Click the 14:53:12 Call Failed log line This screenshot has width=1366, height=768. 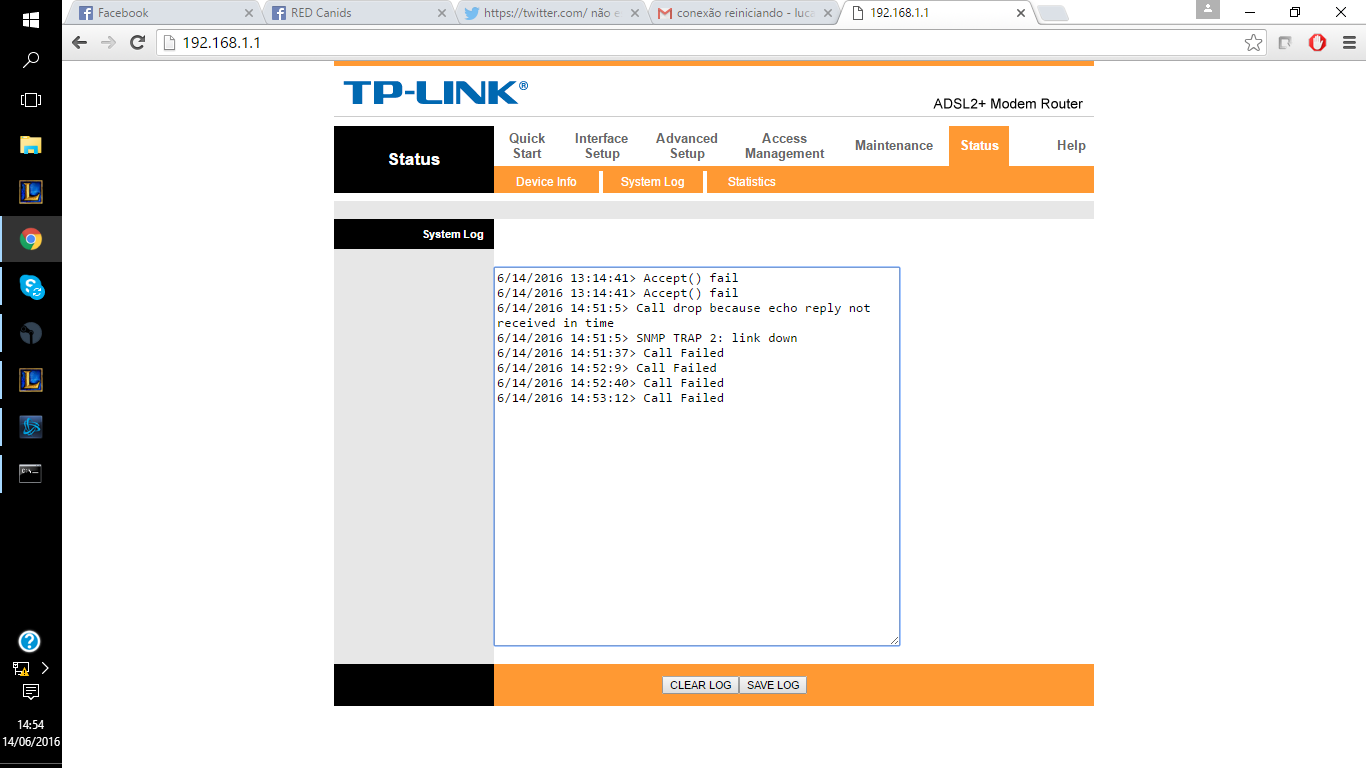610,398
